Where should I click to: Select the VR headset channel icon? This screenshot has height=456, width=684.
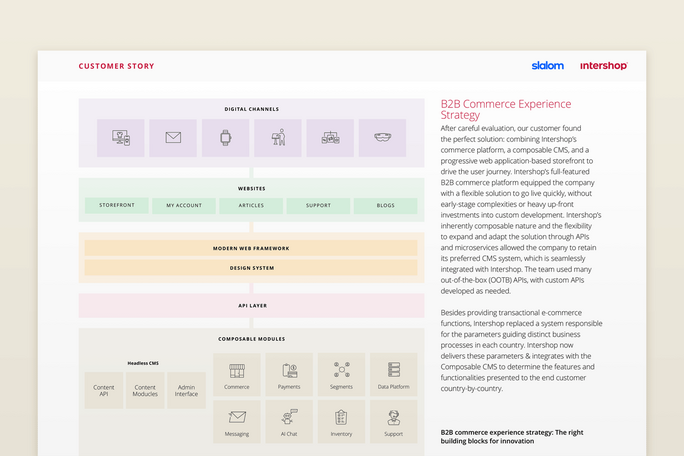pyautogui.click(x=383, y=138)
